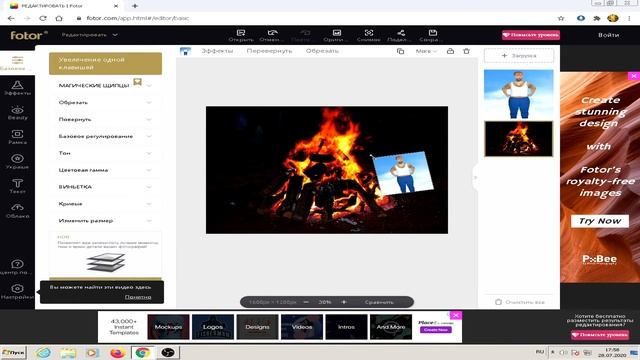
Task: Expand the Resize section
Action: pyautogui.click(x=105, y=220)
